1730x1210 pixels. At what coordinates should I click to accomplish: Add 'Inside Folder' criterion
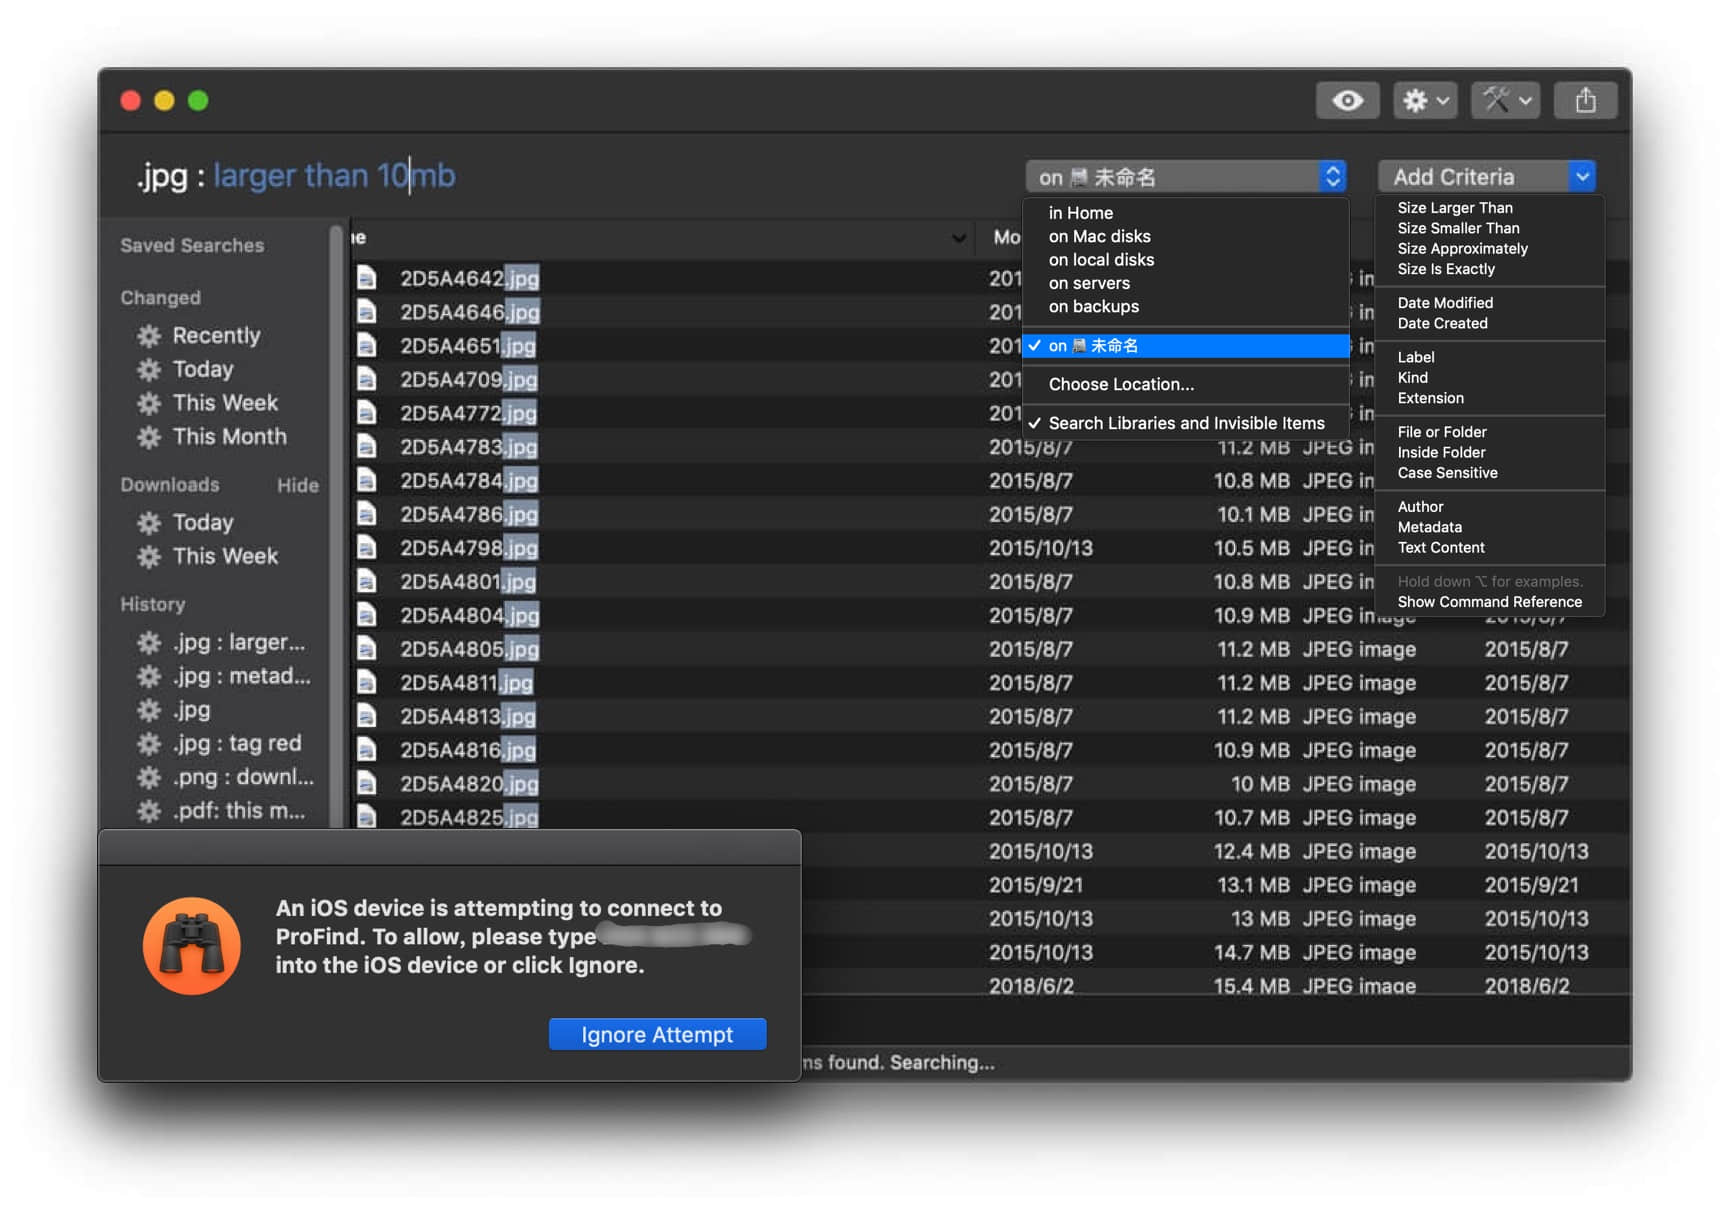pyautogui.click(x=1441, y=452)
